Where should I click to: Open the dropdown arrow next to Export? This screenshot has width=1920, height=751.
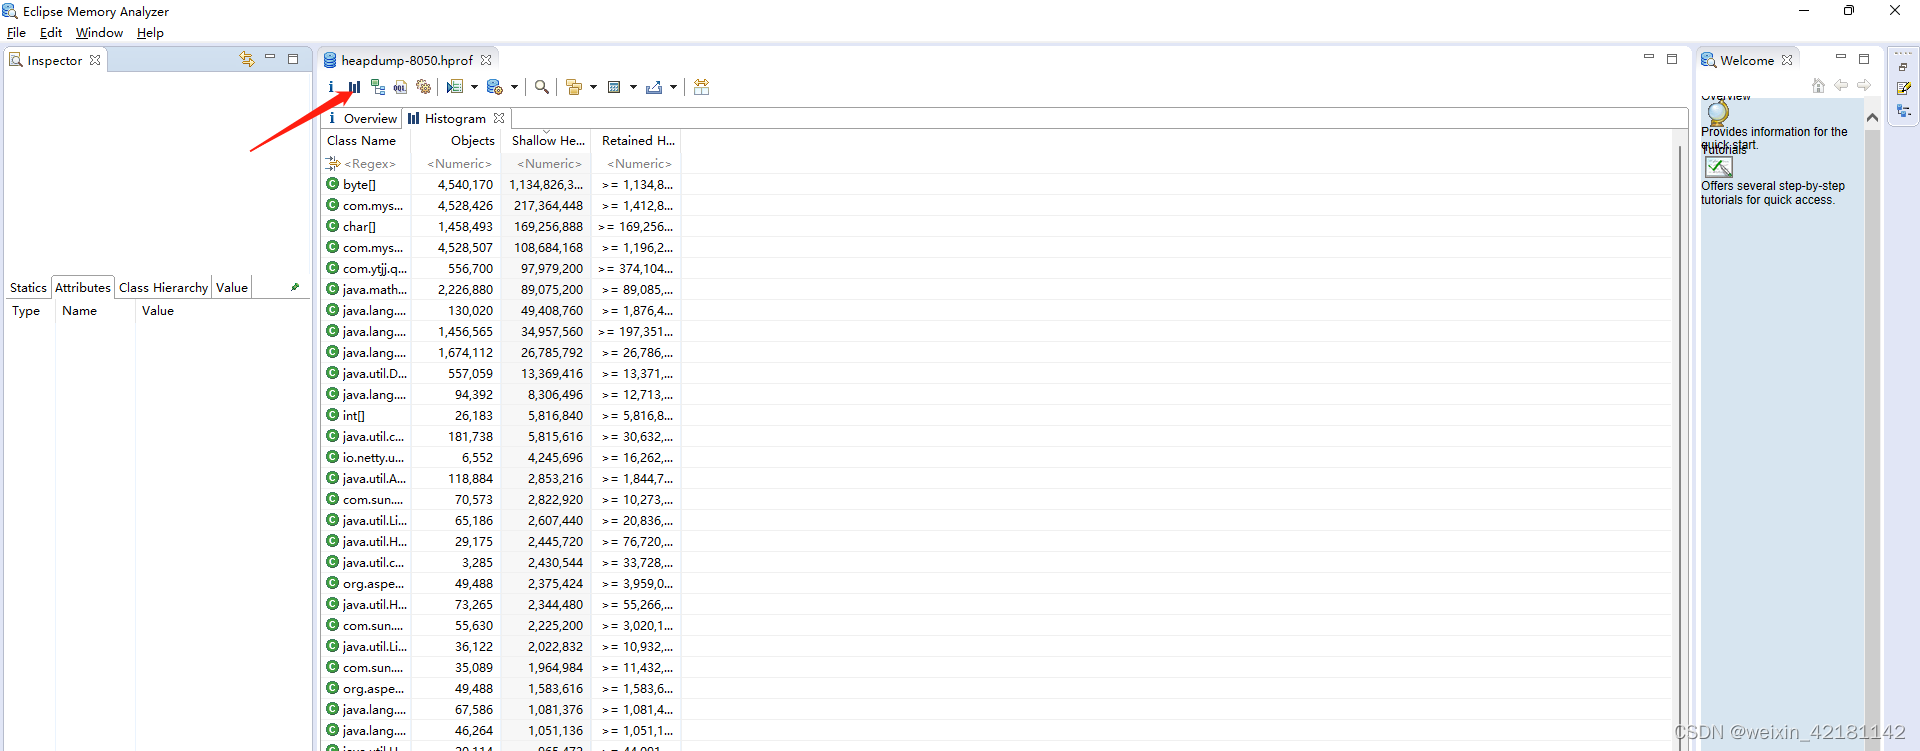(673, 87)
